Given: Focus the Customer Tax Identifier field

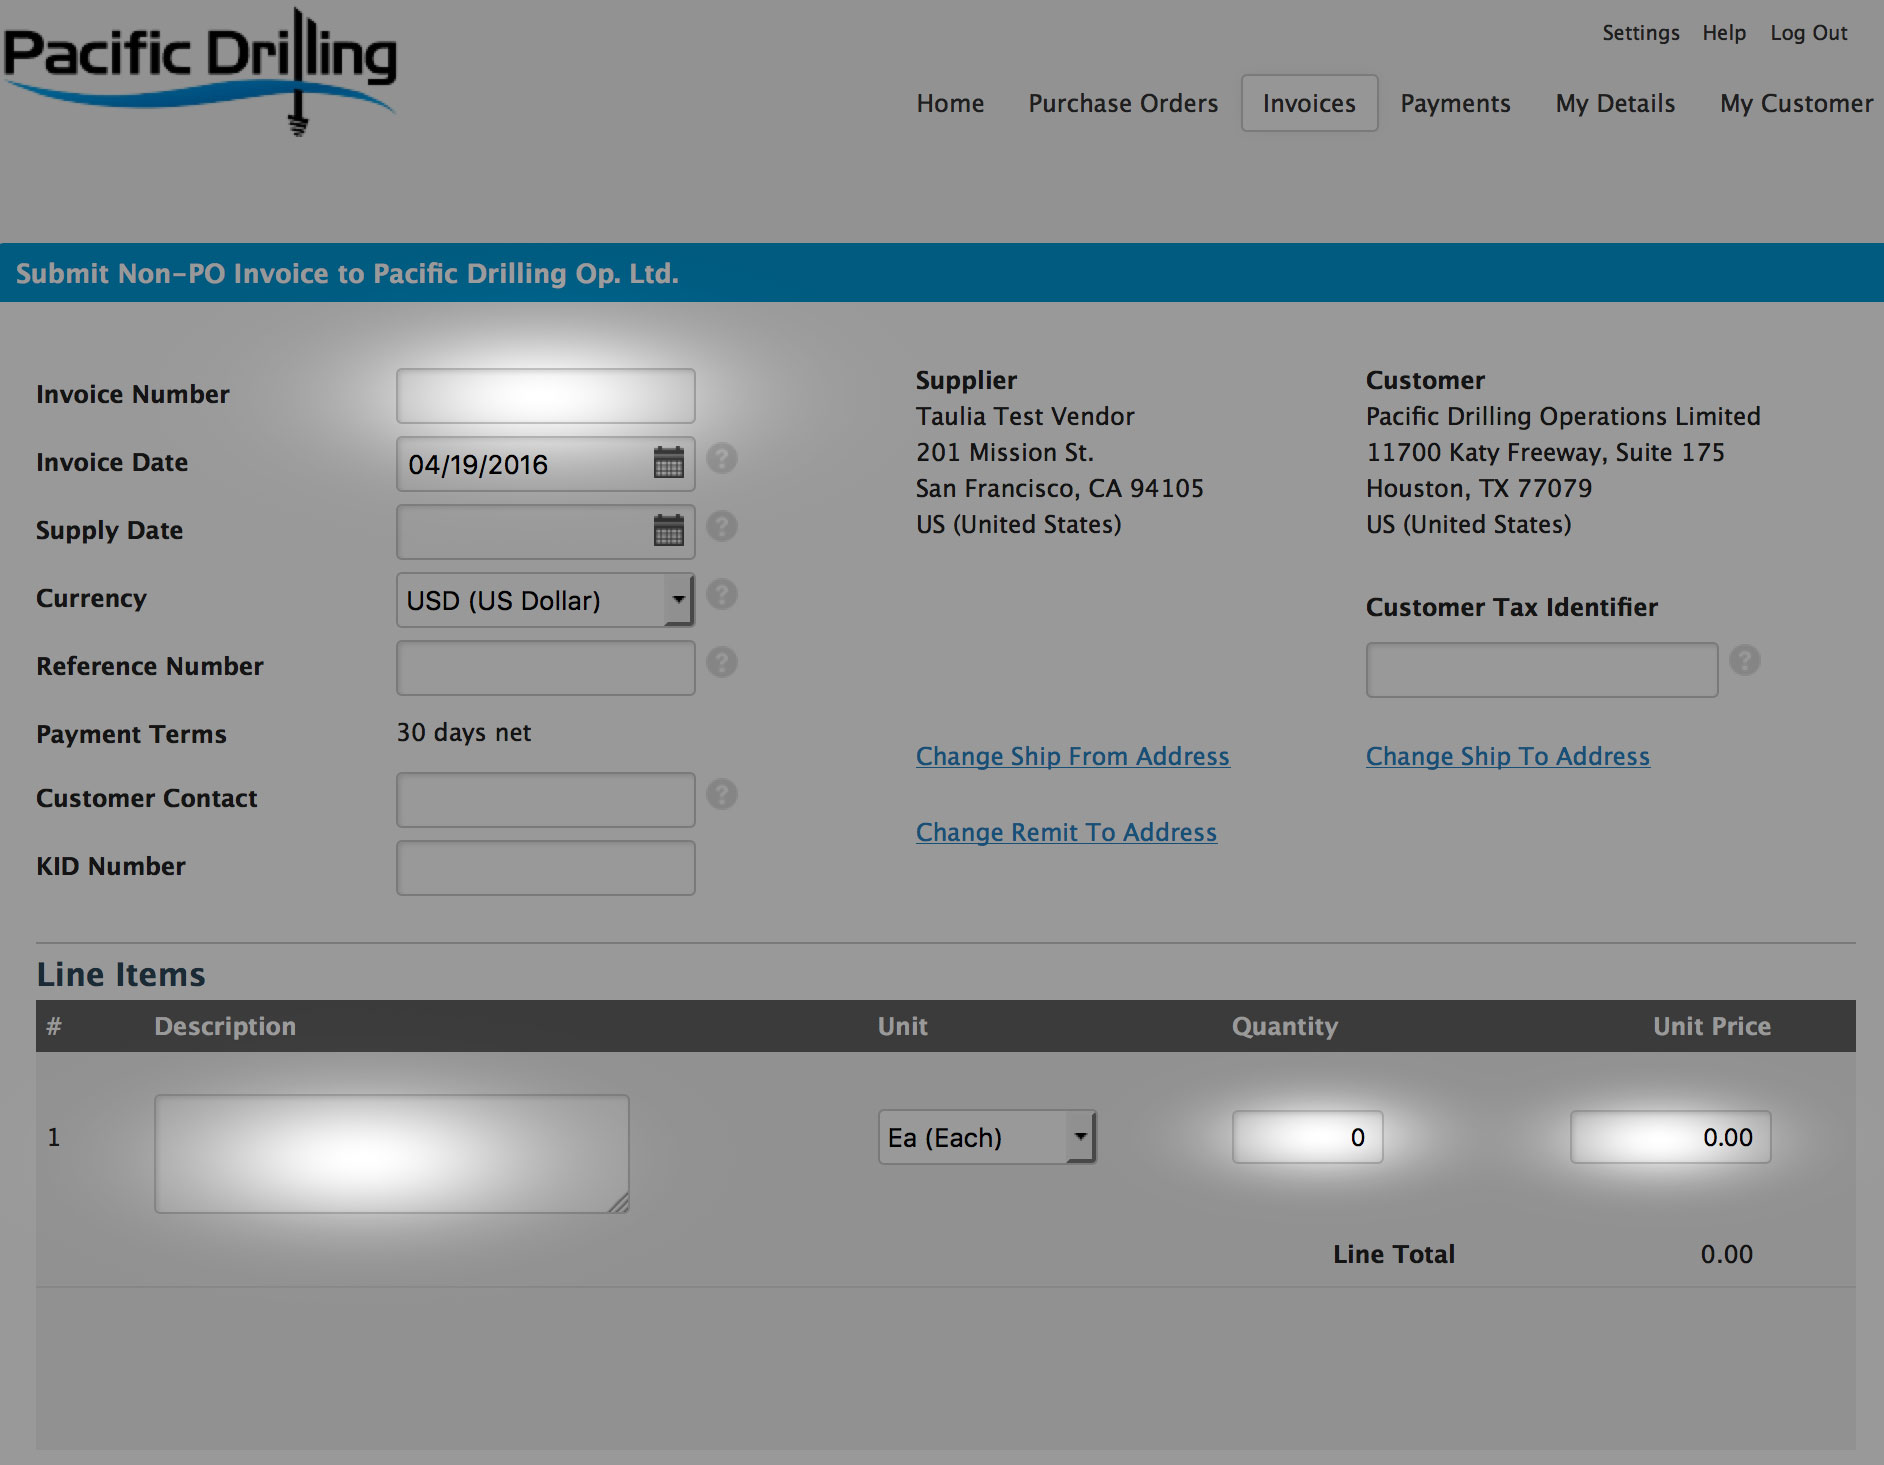Looking at the screenshot, I should click(x=1542, y=670).
